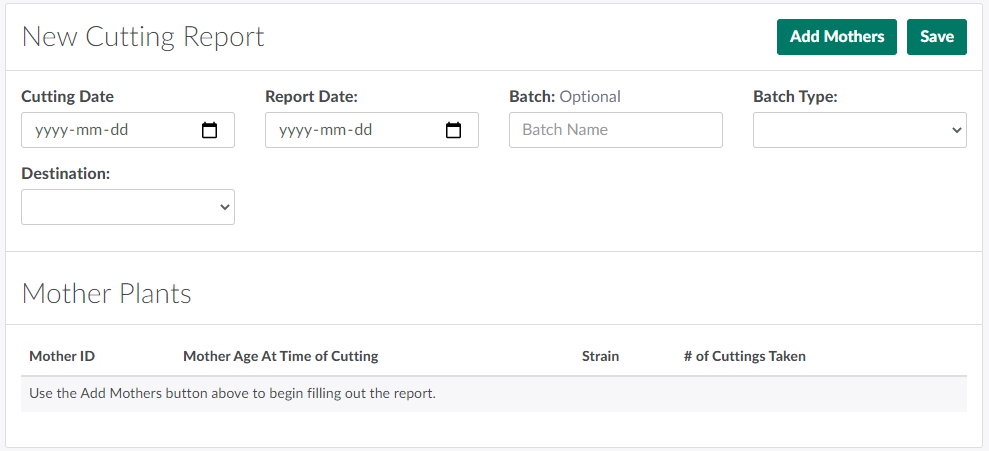Focus the Report Date text field
This screenshot has height=451, width=989.
coord(344,130)
